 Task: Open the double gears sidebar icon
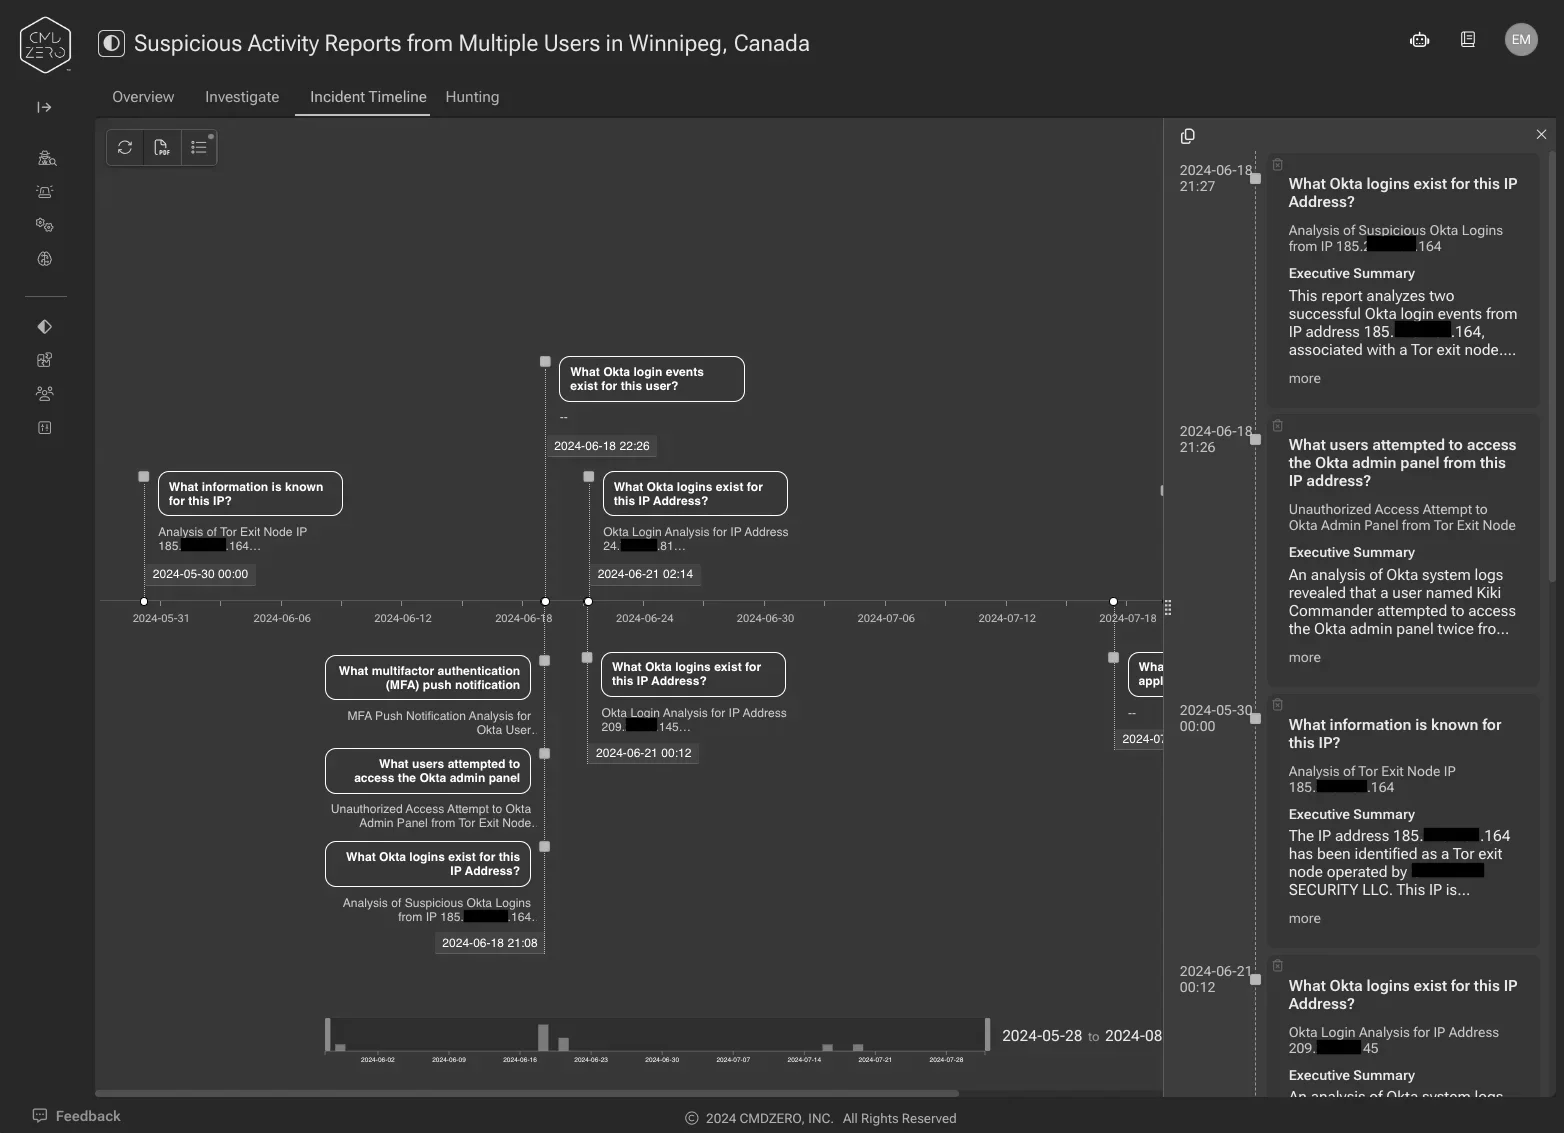(45, 225)
